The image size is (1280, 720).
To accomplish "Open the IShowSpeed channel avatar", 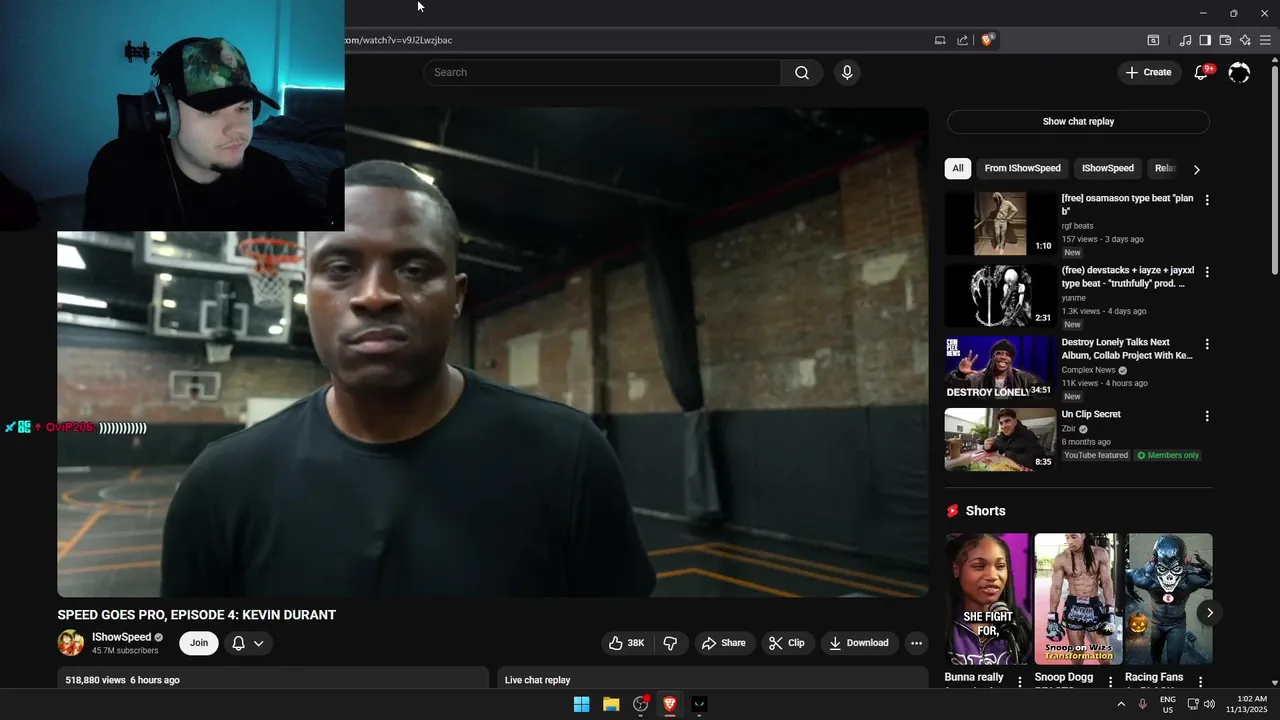I will (x=71, y=643).
